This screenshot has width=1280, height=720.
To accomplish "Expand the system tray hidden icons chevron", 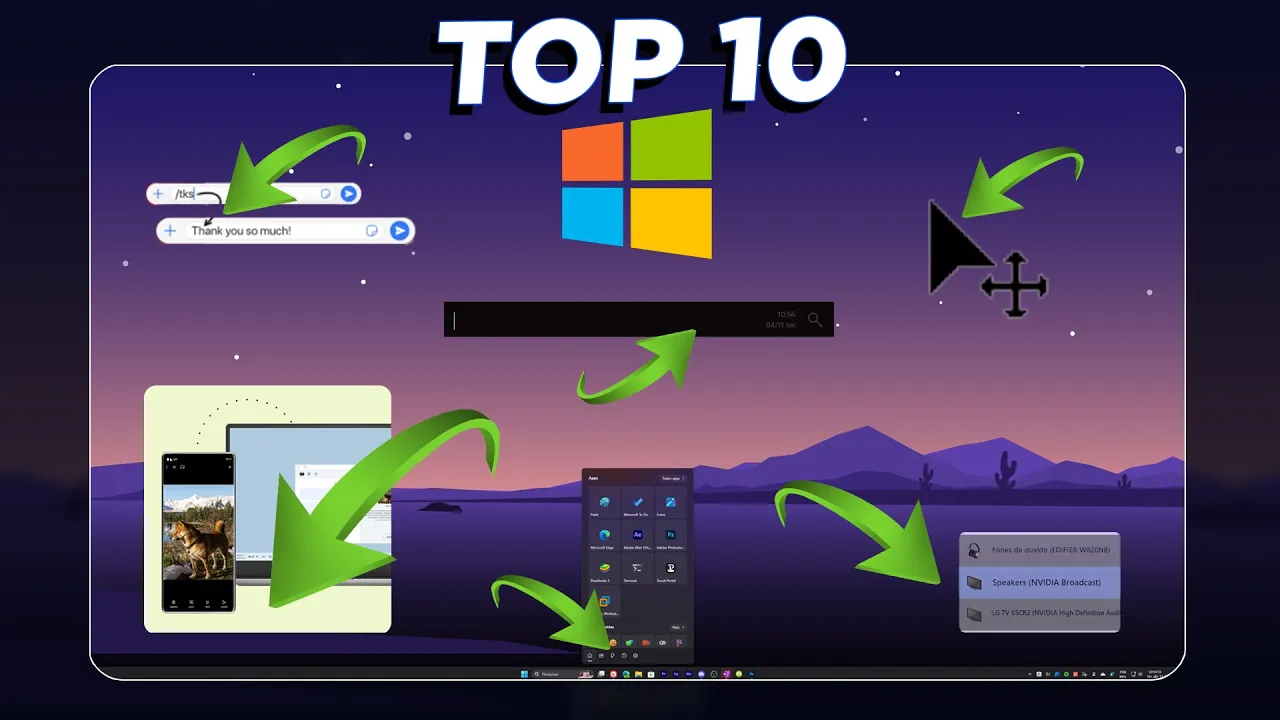I will coord(1029,674).
